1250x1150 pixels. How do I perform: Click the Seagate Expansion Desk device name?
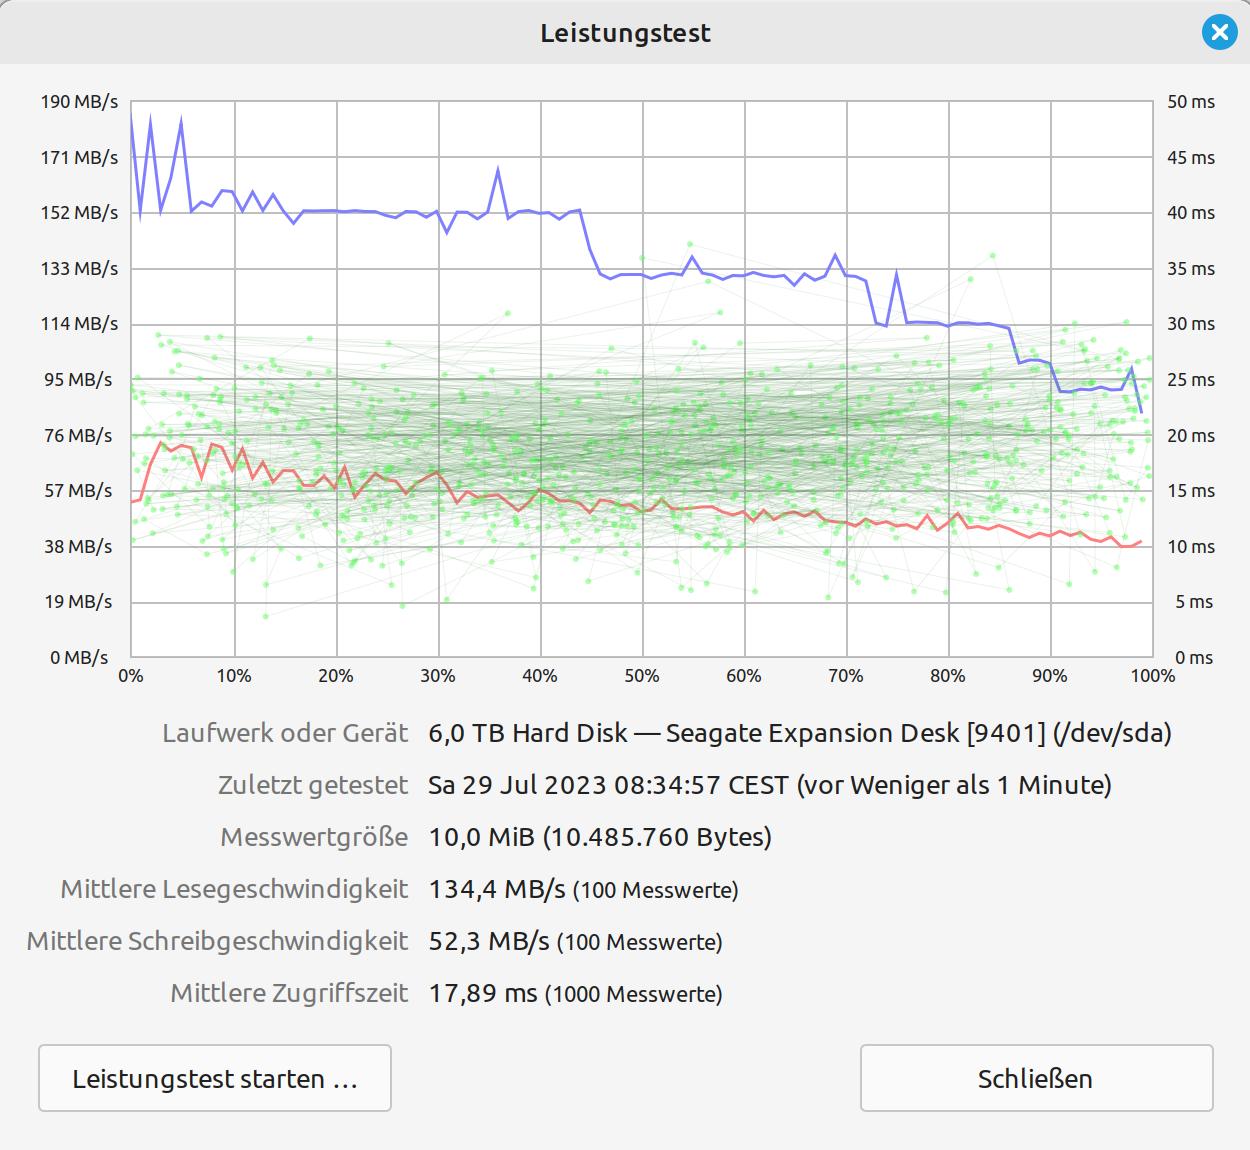point(799,734)
